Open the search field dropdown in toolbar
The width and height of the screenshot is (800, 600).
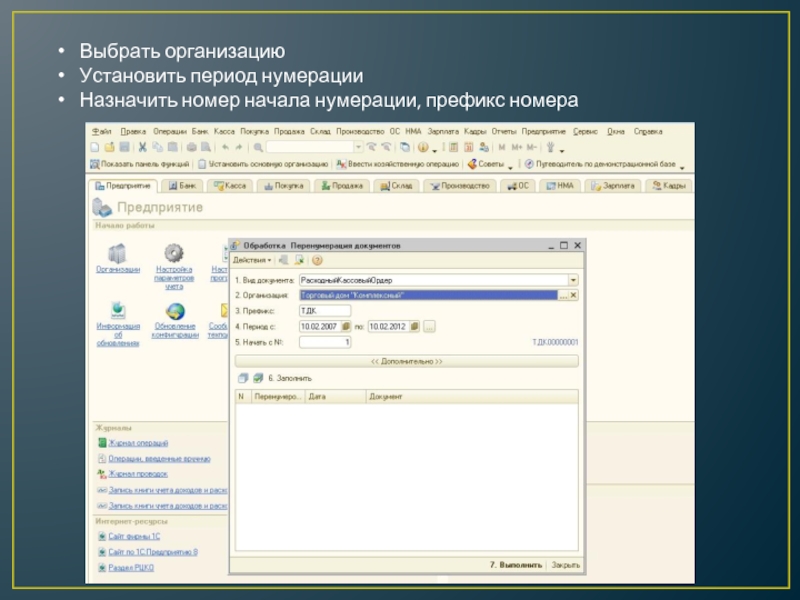[x=358, y=147]
